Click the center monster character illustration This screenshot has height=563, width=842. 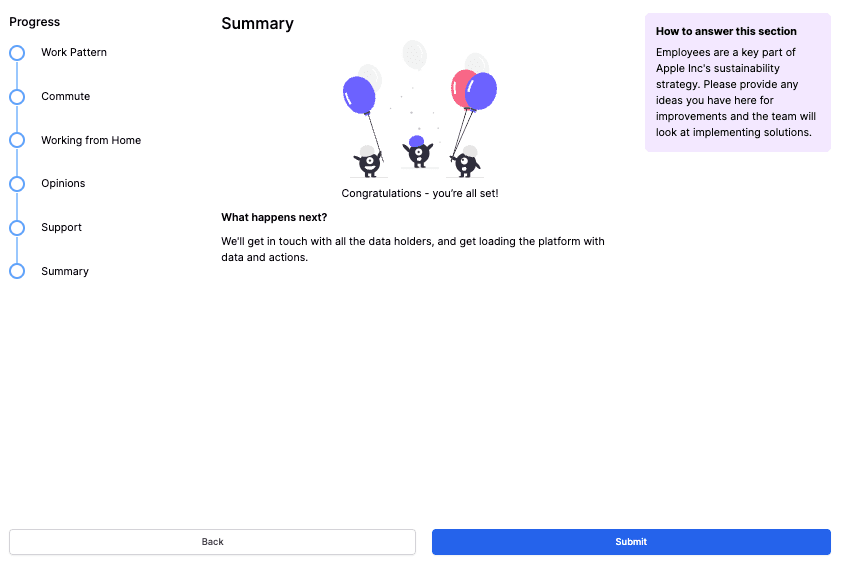pos(417,152)
